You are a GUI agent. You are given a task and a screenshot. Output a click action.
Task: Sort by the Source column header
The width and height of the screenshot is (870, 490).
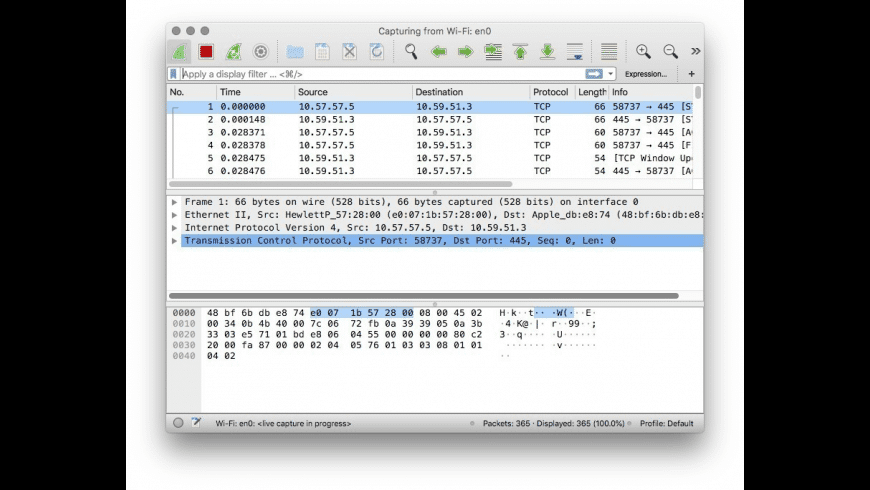pos(353,92)
